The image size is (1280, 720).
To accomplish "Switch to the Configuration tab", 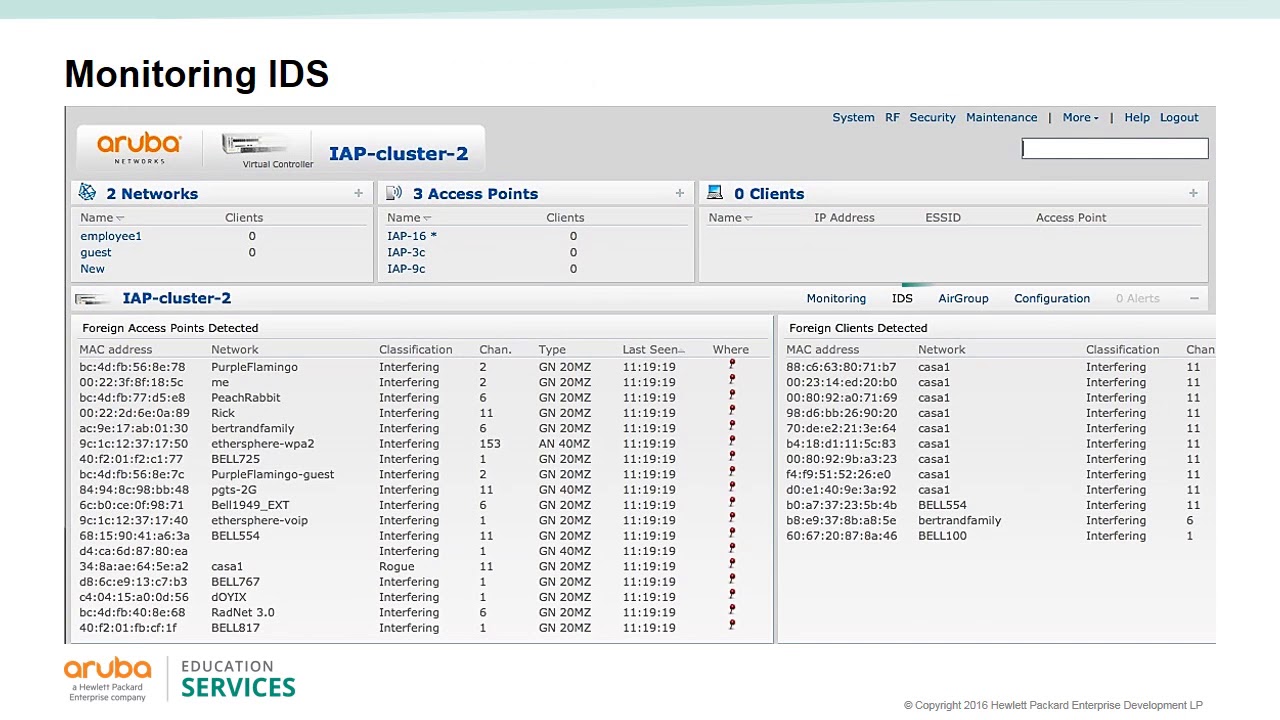I will coord(1052,298).
